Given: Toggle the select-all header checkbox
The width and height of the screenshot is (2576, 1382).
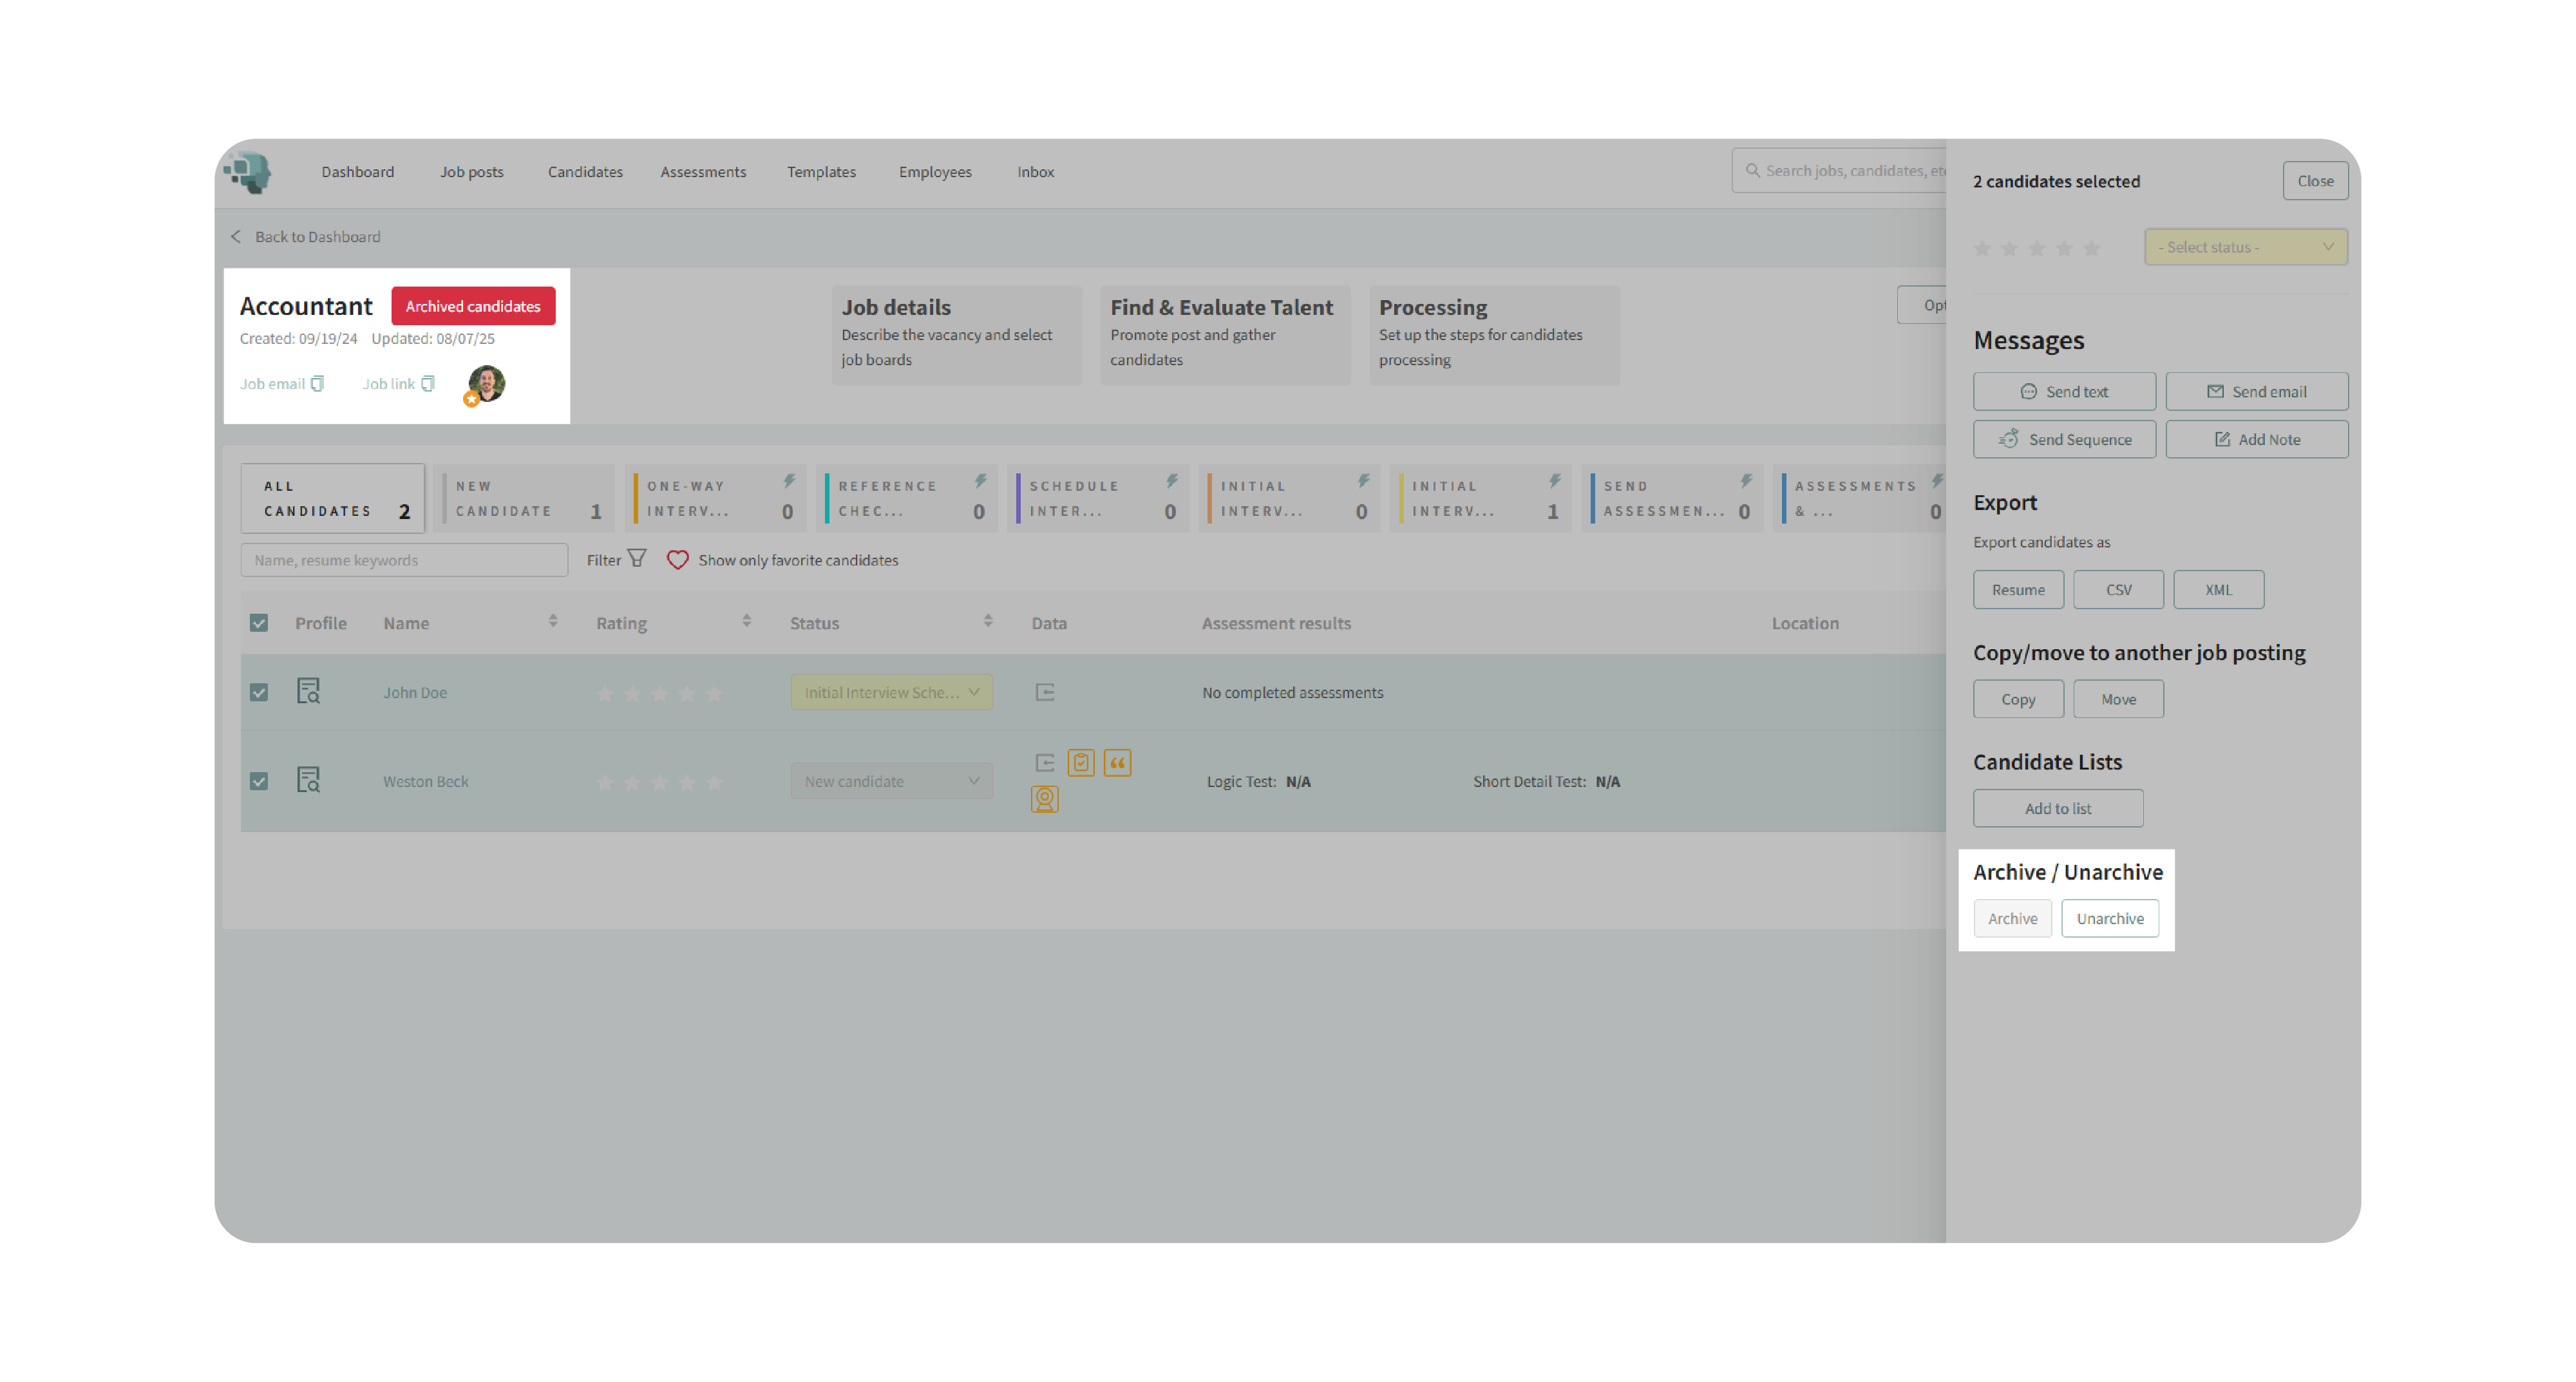Looking at the screenshot, I should point(259,623).
